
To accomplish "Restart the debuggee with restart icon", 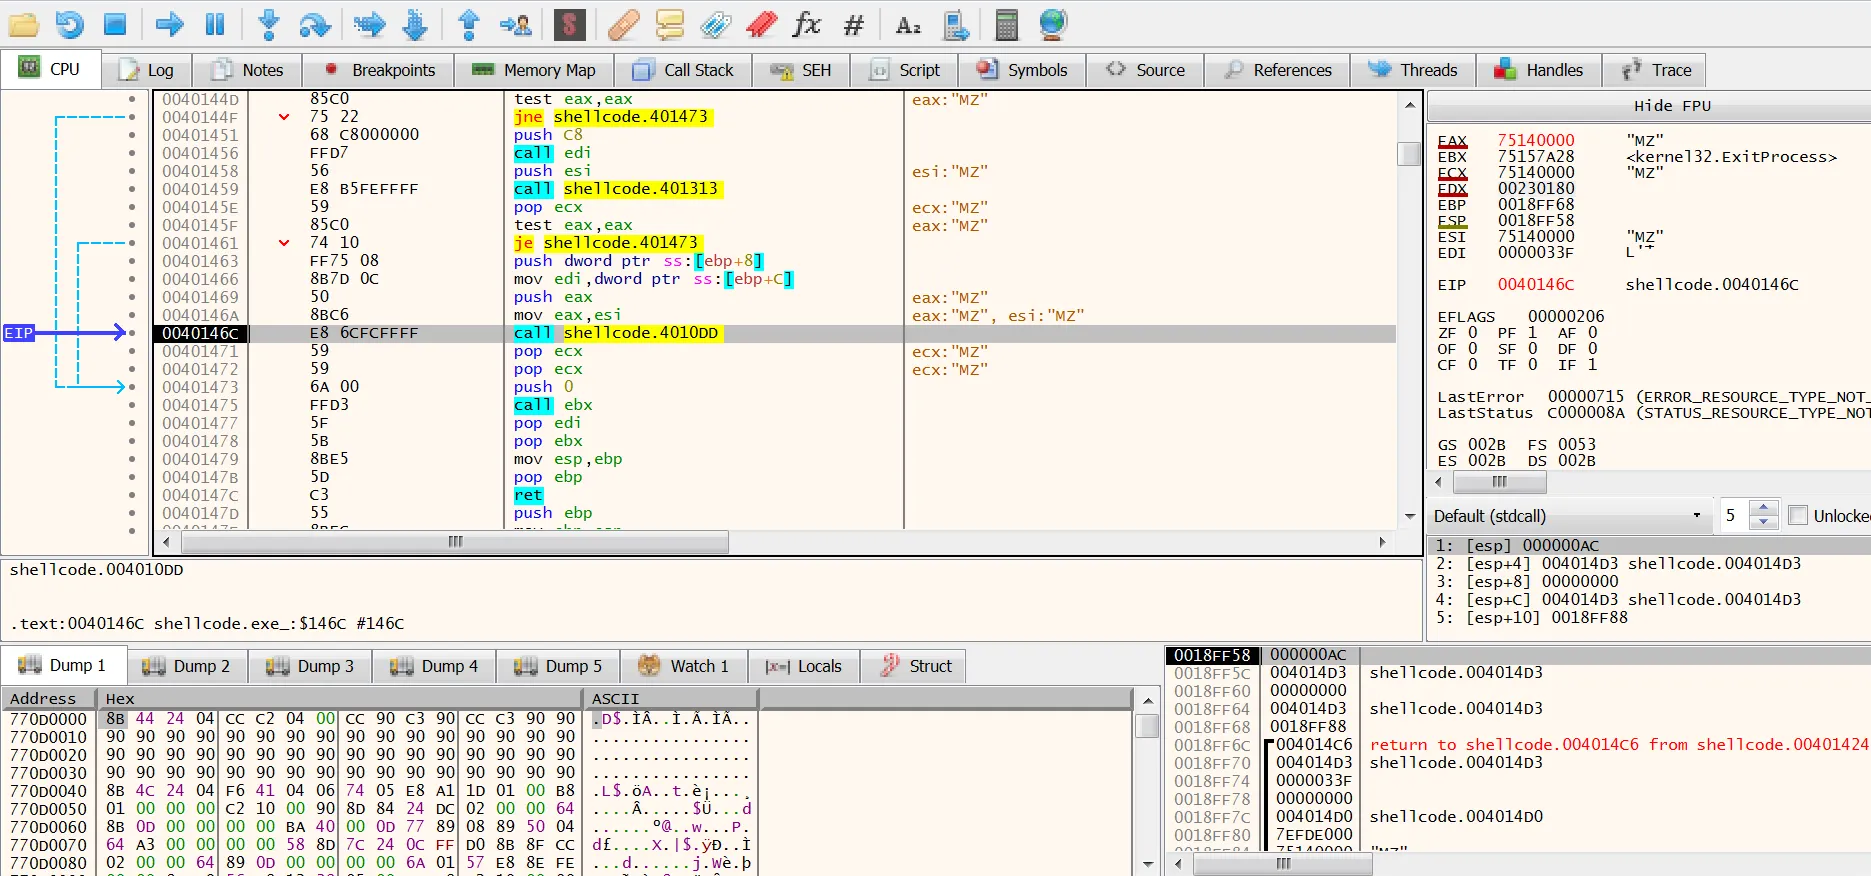I will coord(69,24).
